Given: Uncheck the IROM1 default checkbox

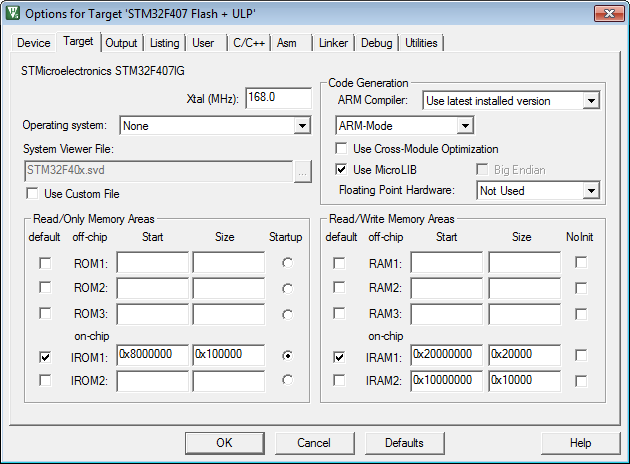Looking at the screenshot, I should point(45,357).
